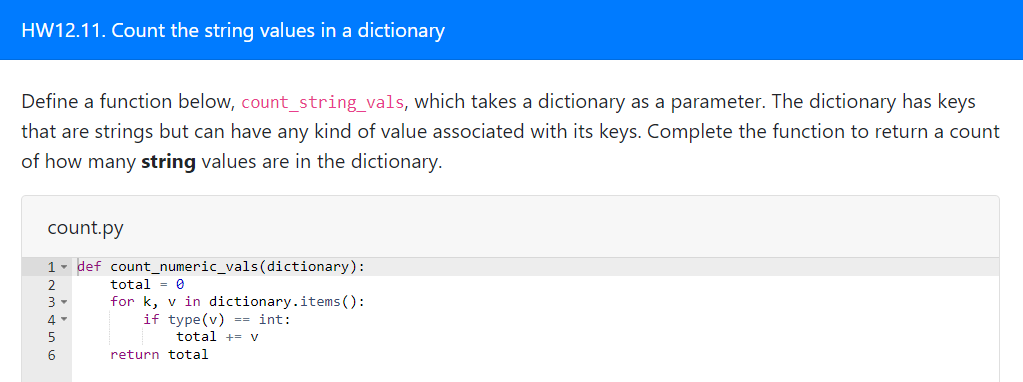Collapse the for loop fold arrow on line 3
This screenshot has width=1023, height=382.
(x=64, y=302)
